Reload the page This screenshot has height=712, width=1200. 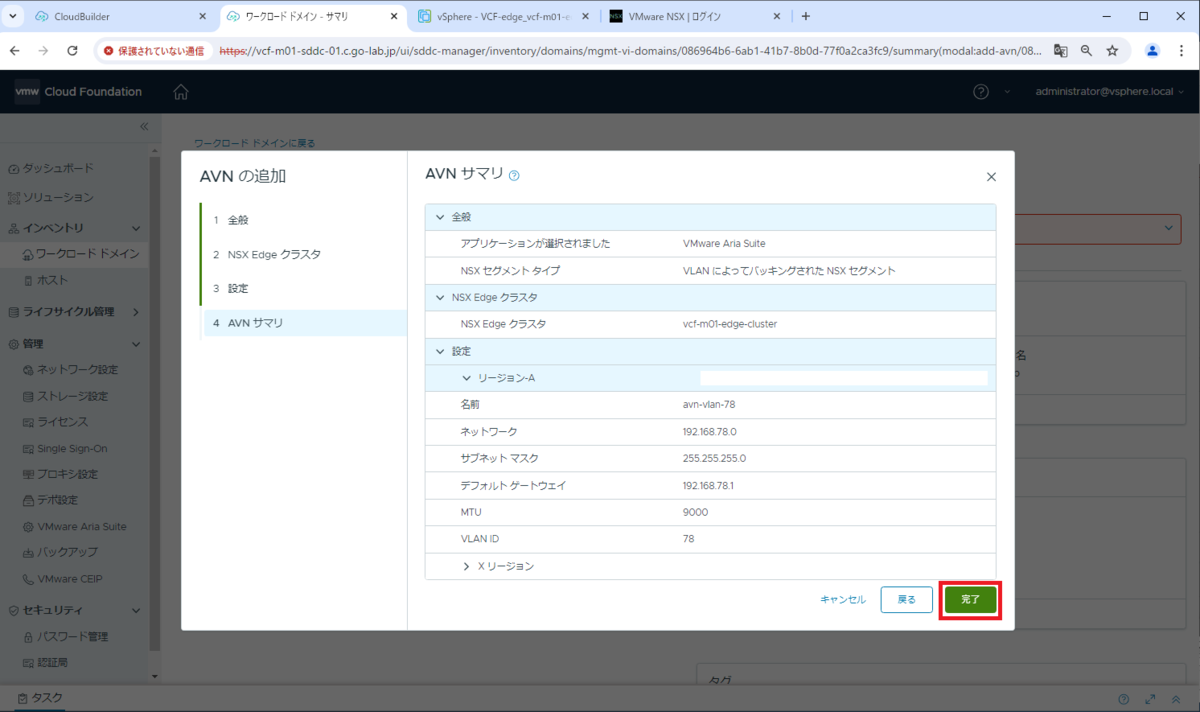[x=72, y=50]
